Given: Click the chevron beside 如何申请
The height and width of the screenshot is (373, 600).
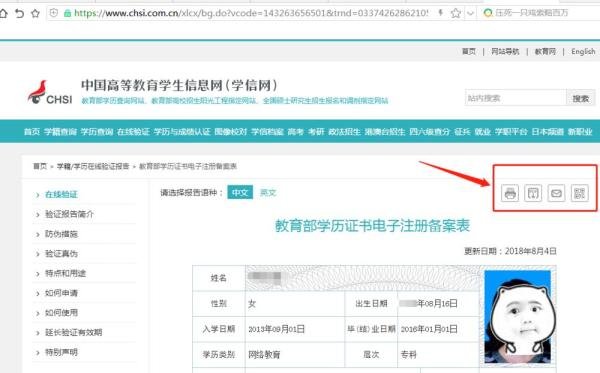Looking at the screenshot, I should tap(38, 294).
